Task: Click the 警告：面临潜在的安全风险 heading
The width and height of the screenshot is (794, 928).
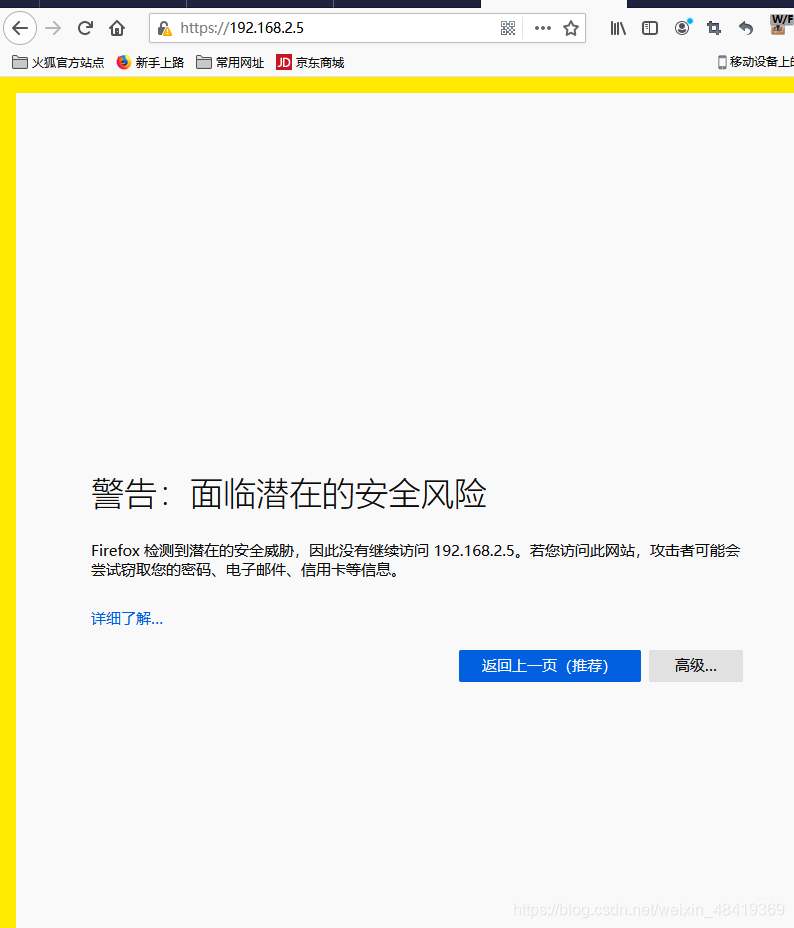Action: click(289, 494)
